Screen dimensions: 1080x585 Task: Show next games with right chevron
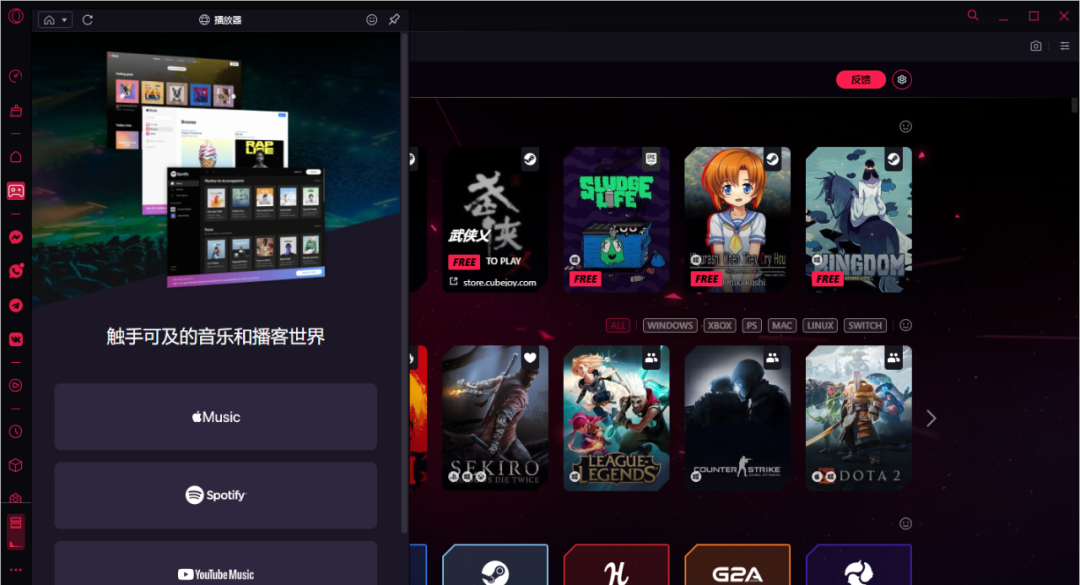coord(931,418)
